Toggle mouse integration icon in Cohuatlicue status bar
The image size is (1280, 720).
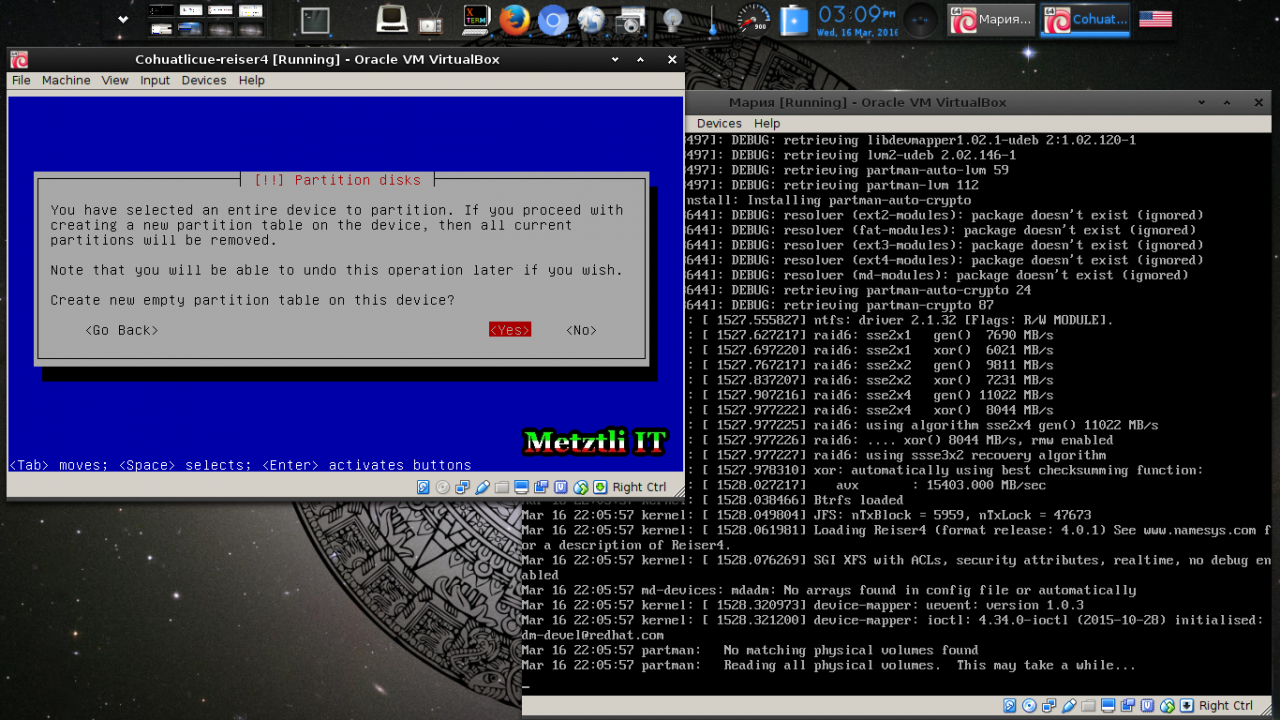(581, 487)
